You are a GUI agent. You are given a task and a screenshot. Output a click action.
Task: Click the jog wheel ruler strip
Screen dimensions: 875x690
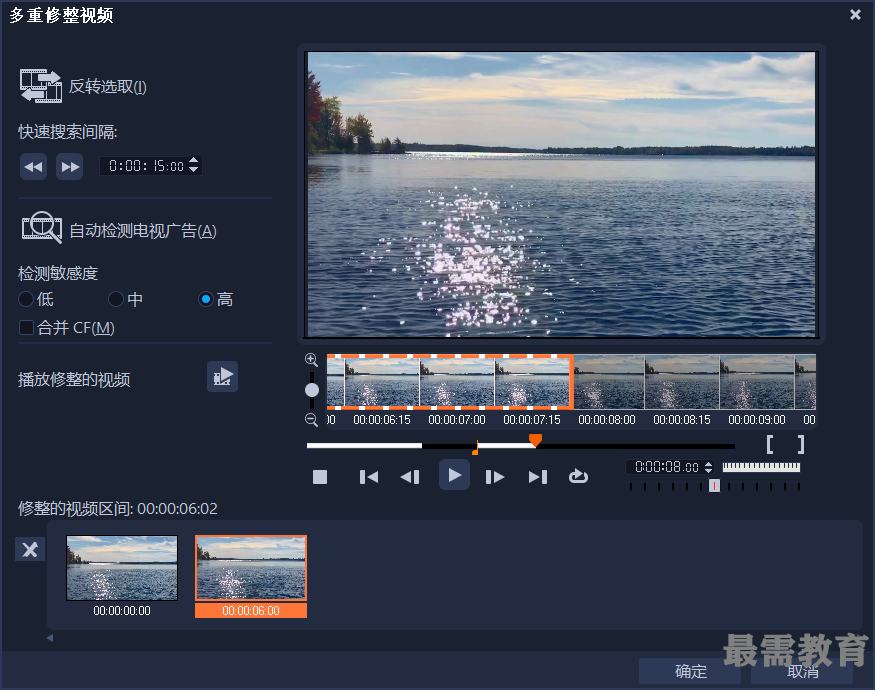[761, 467]
